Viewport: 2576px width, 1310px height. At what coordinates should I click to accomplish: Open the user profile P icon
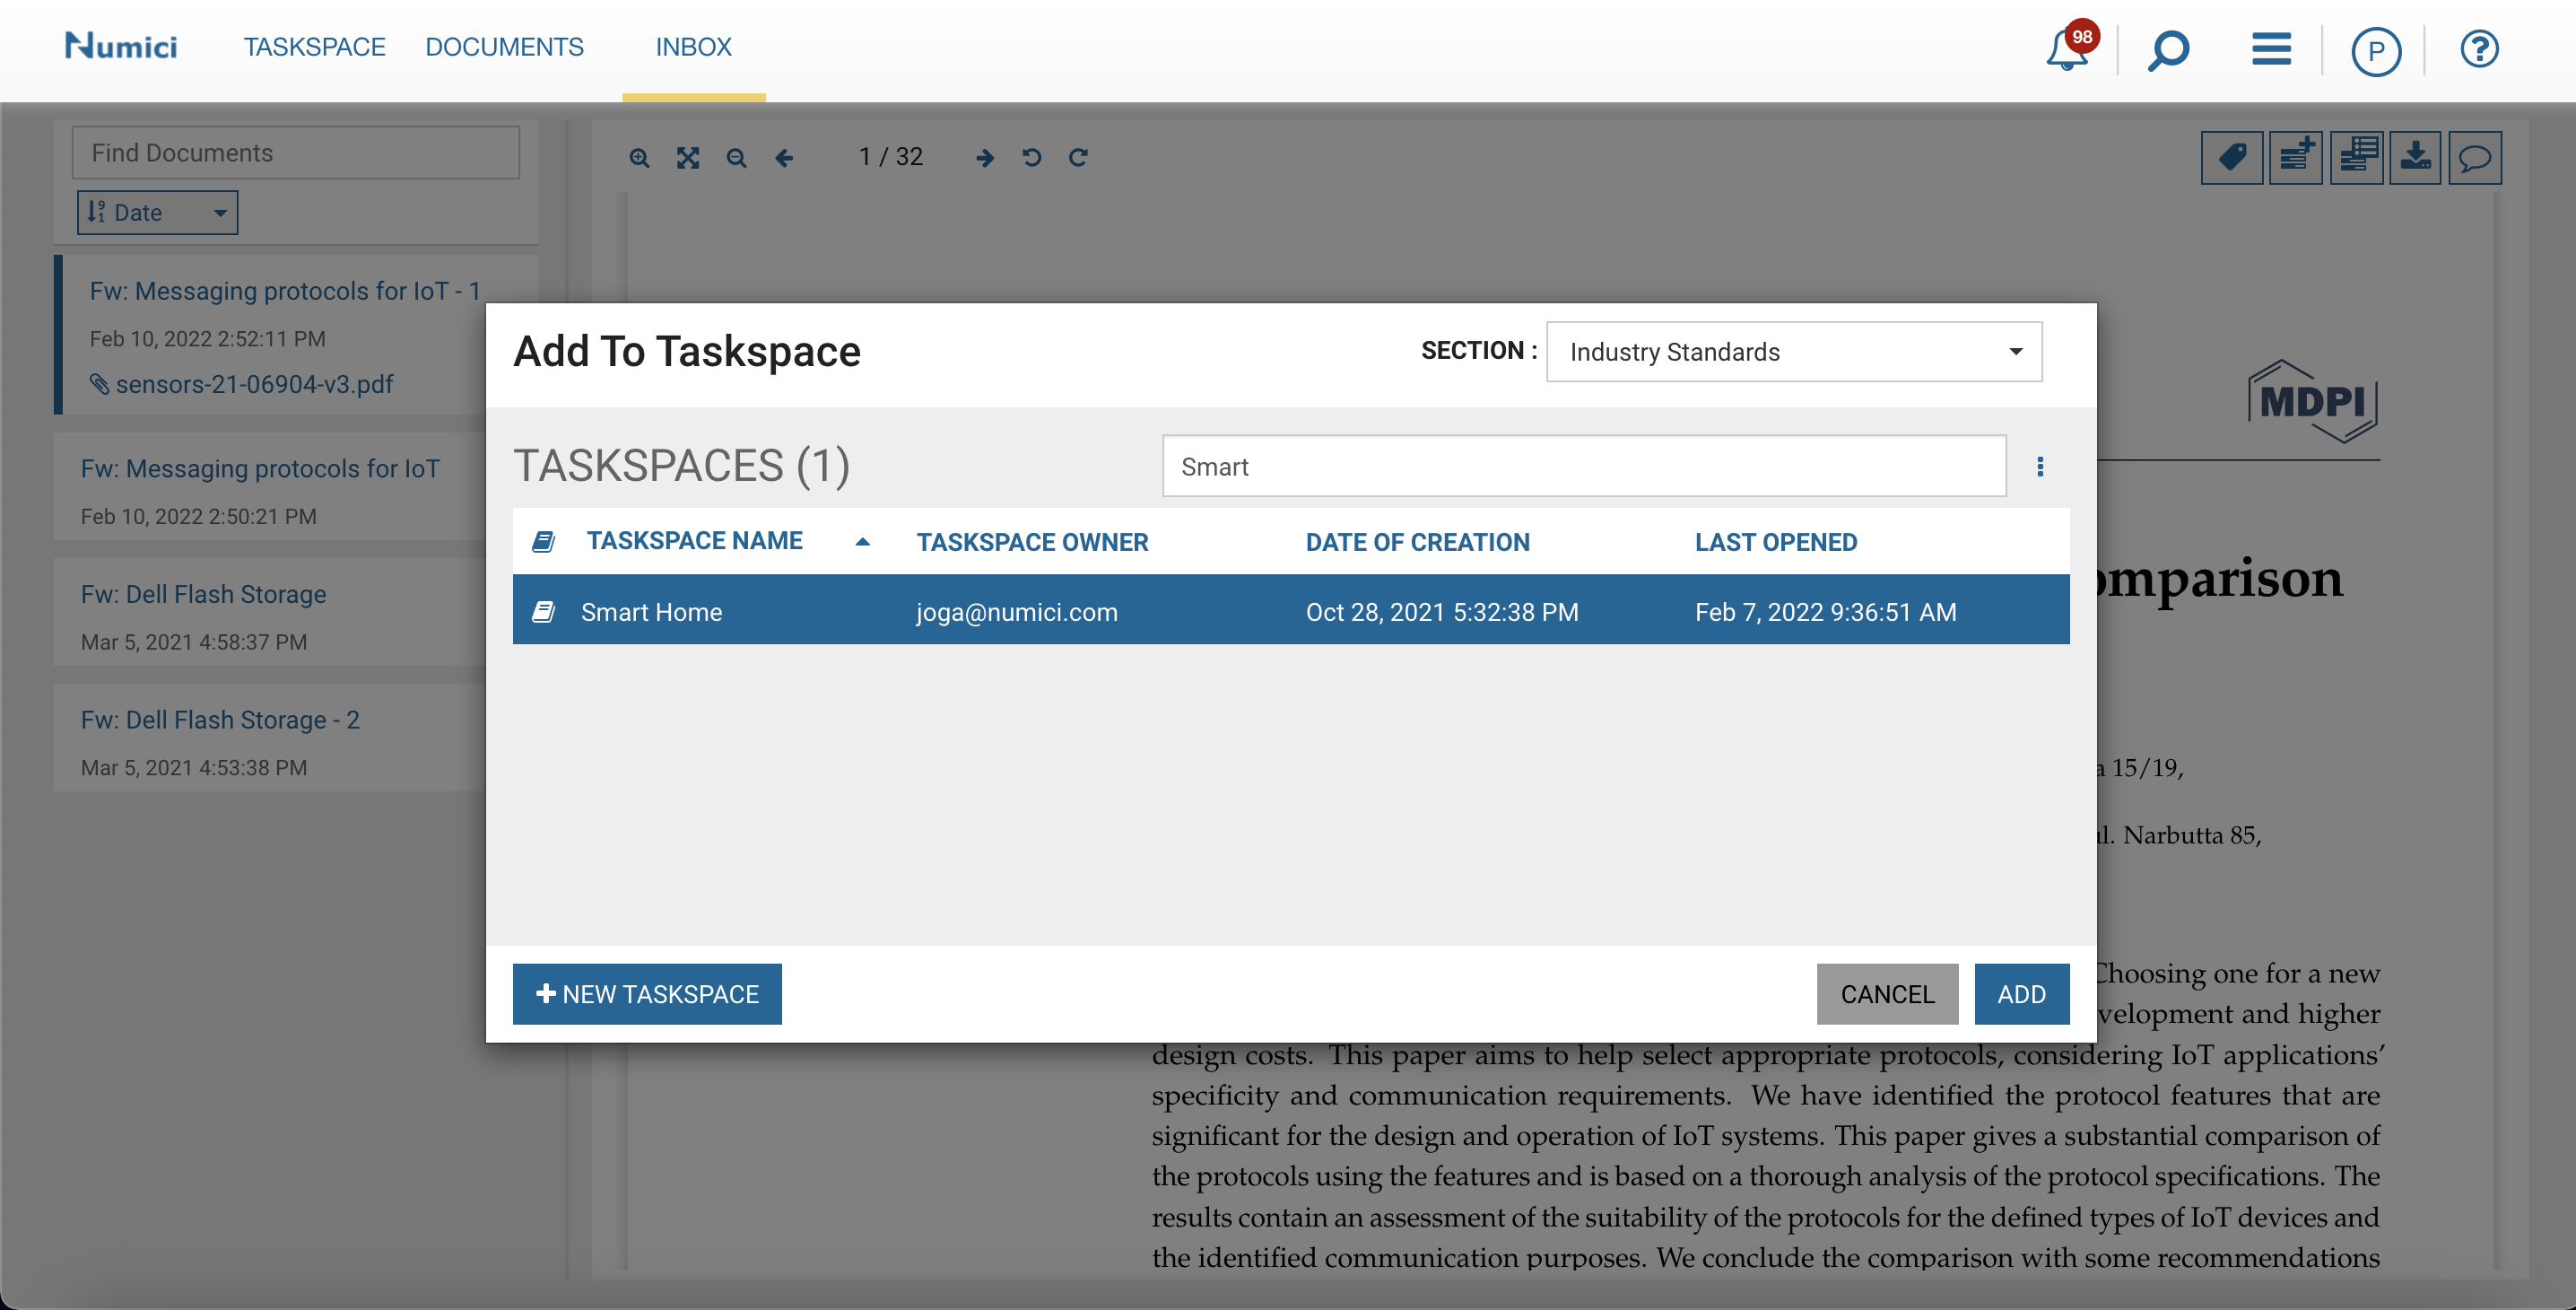(x=2376, y=51)
